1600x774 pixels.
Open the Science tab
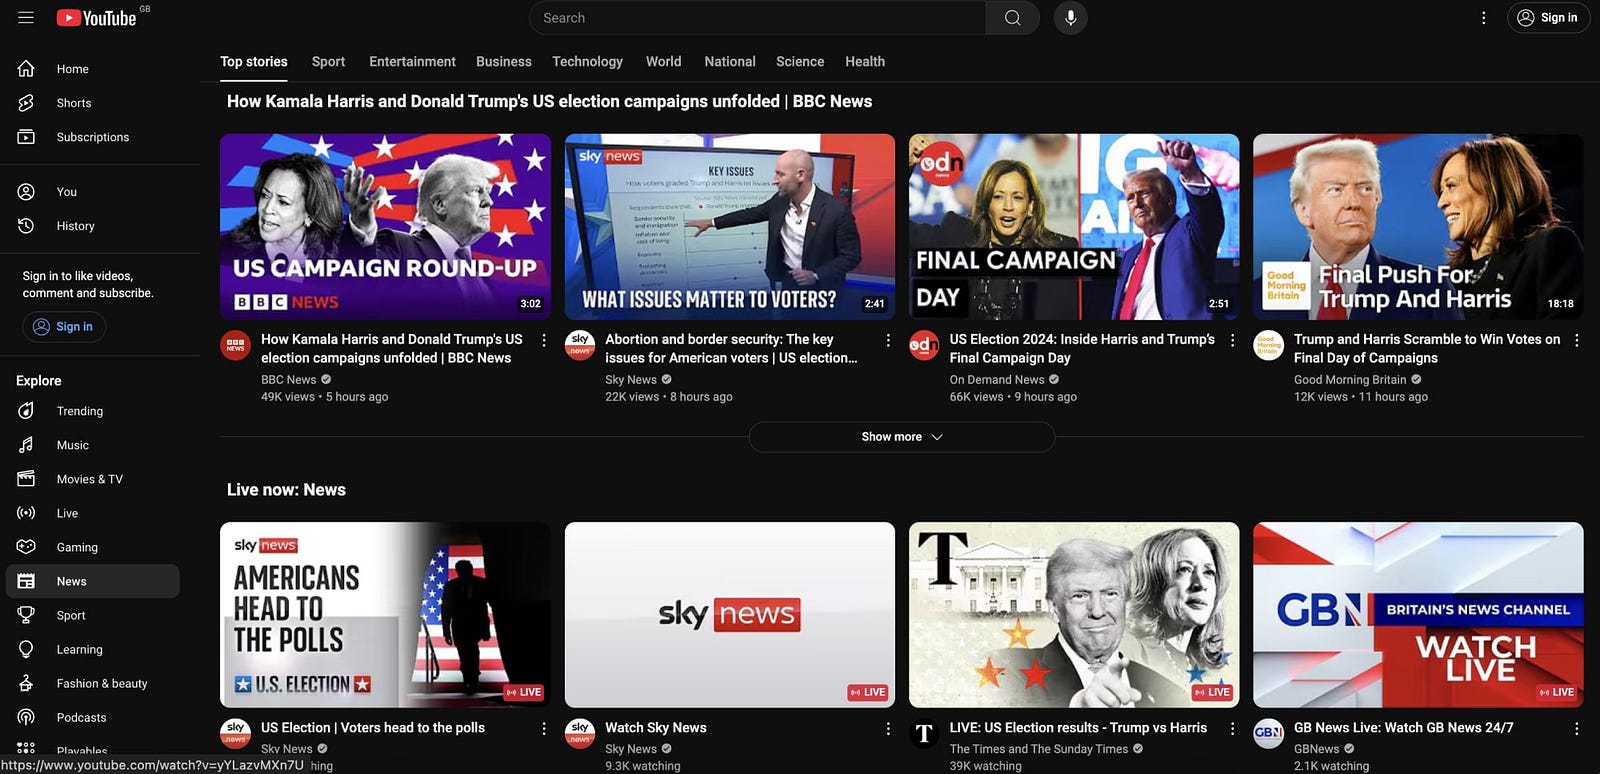pyautogui.click(x=800, y=62)
